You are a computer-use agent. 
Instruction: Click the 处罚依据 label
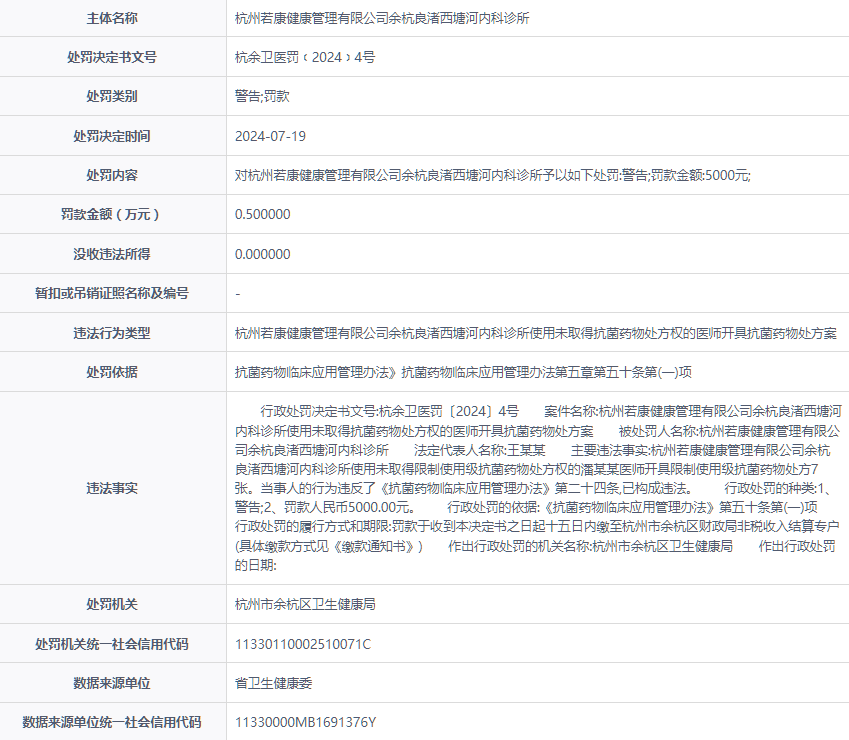[112, 372]
